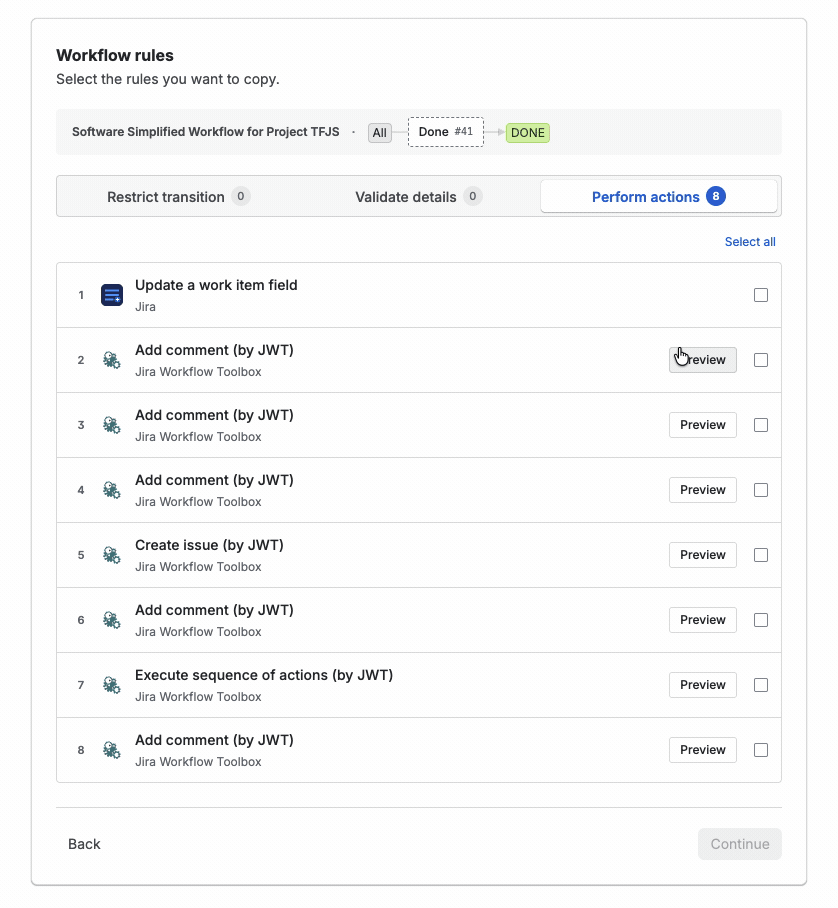Switch to the Restrict transition tab

178,196
